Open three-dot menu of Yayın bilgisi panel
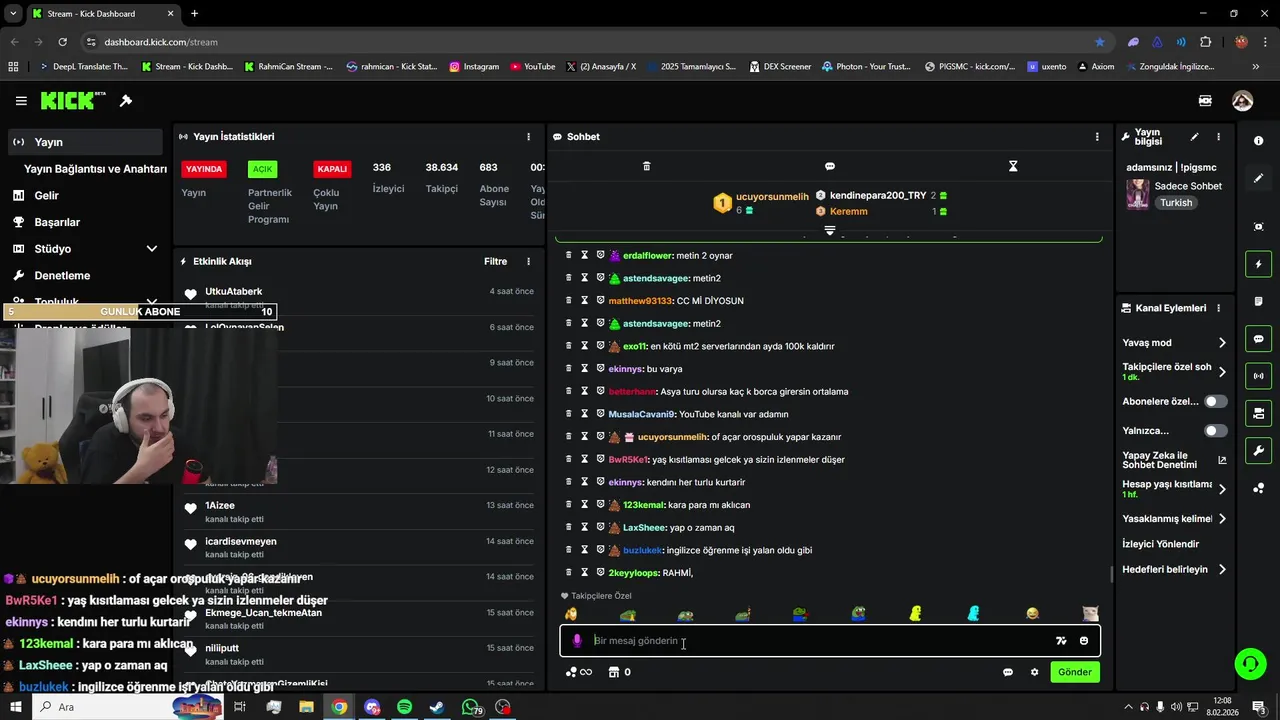The image size is (1280, 720). [1218, 137]
